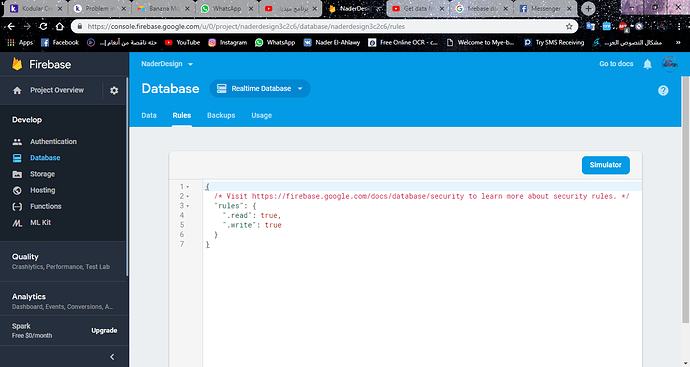
Task: Switch to the Problem in Kodular browser tab
Action: tap(100, 8)
